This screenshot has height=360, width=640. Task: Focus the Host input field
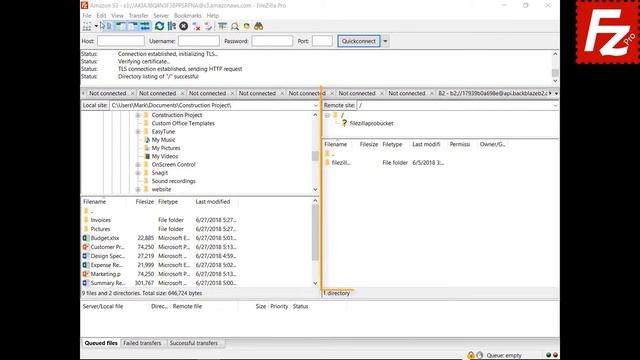click(x=121, y=41)
